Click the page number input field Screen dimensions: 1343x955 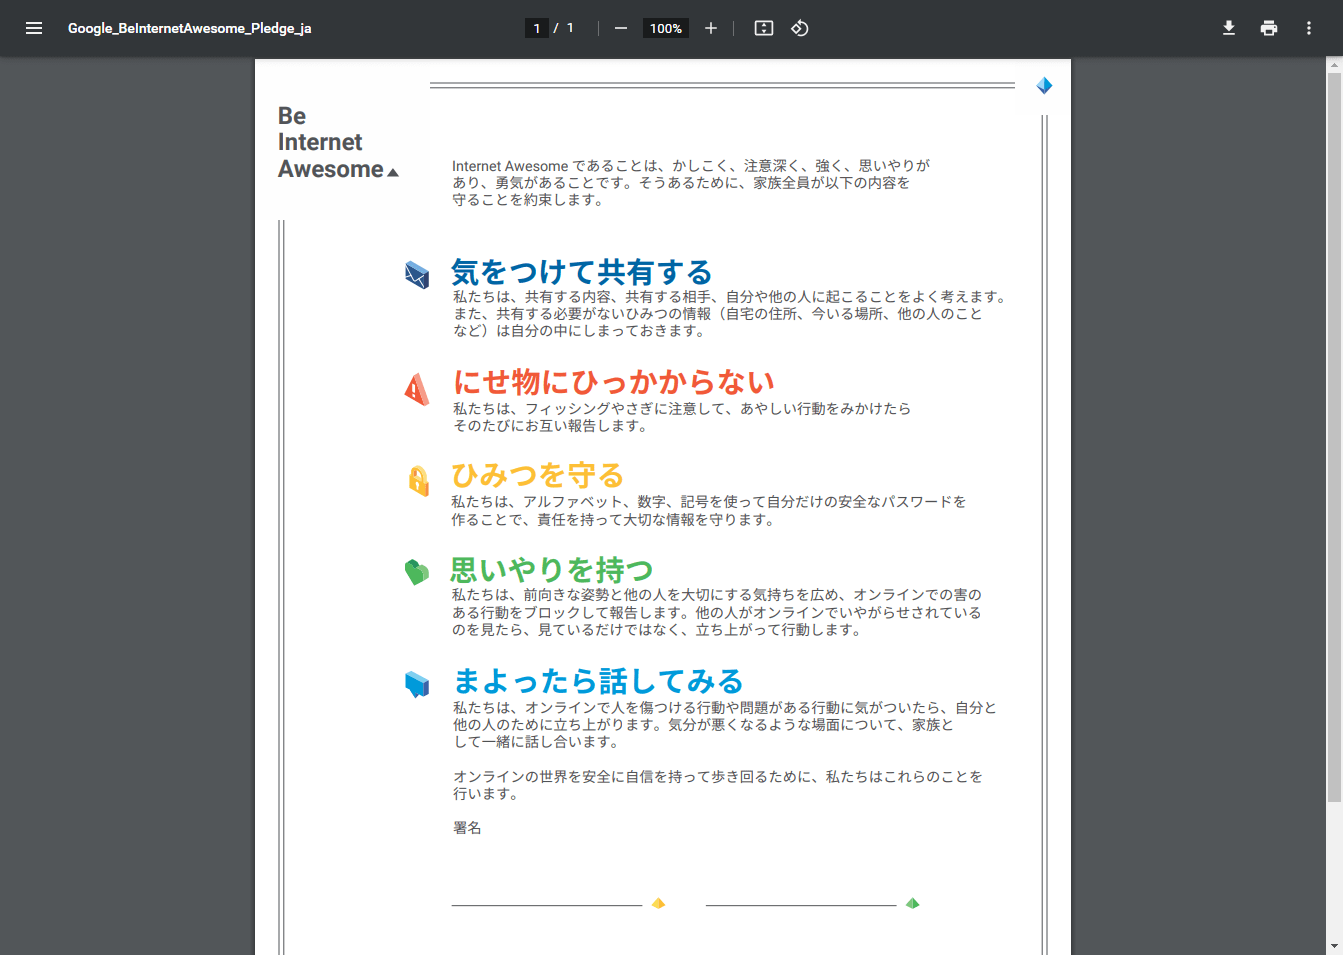(537, 28)
